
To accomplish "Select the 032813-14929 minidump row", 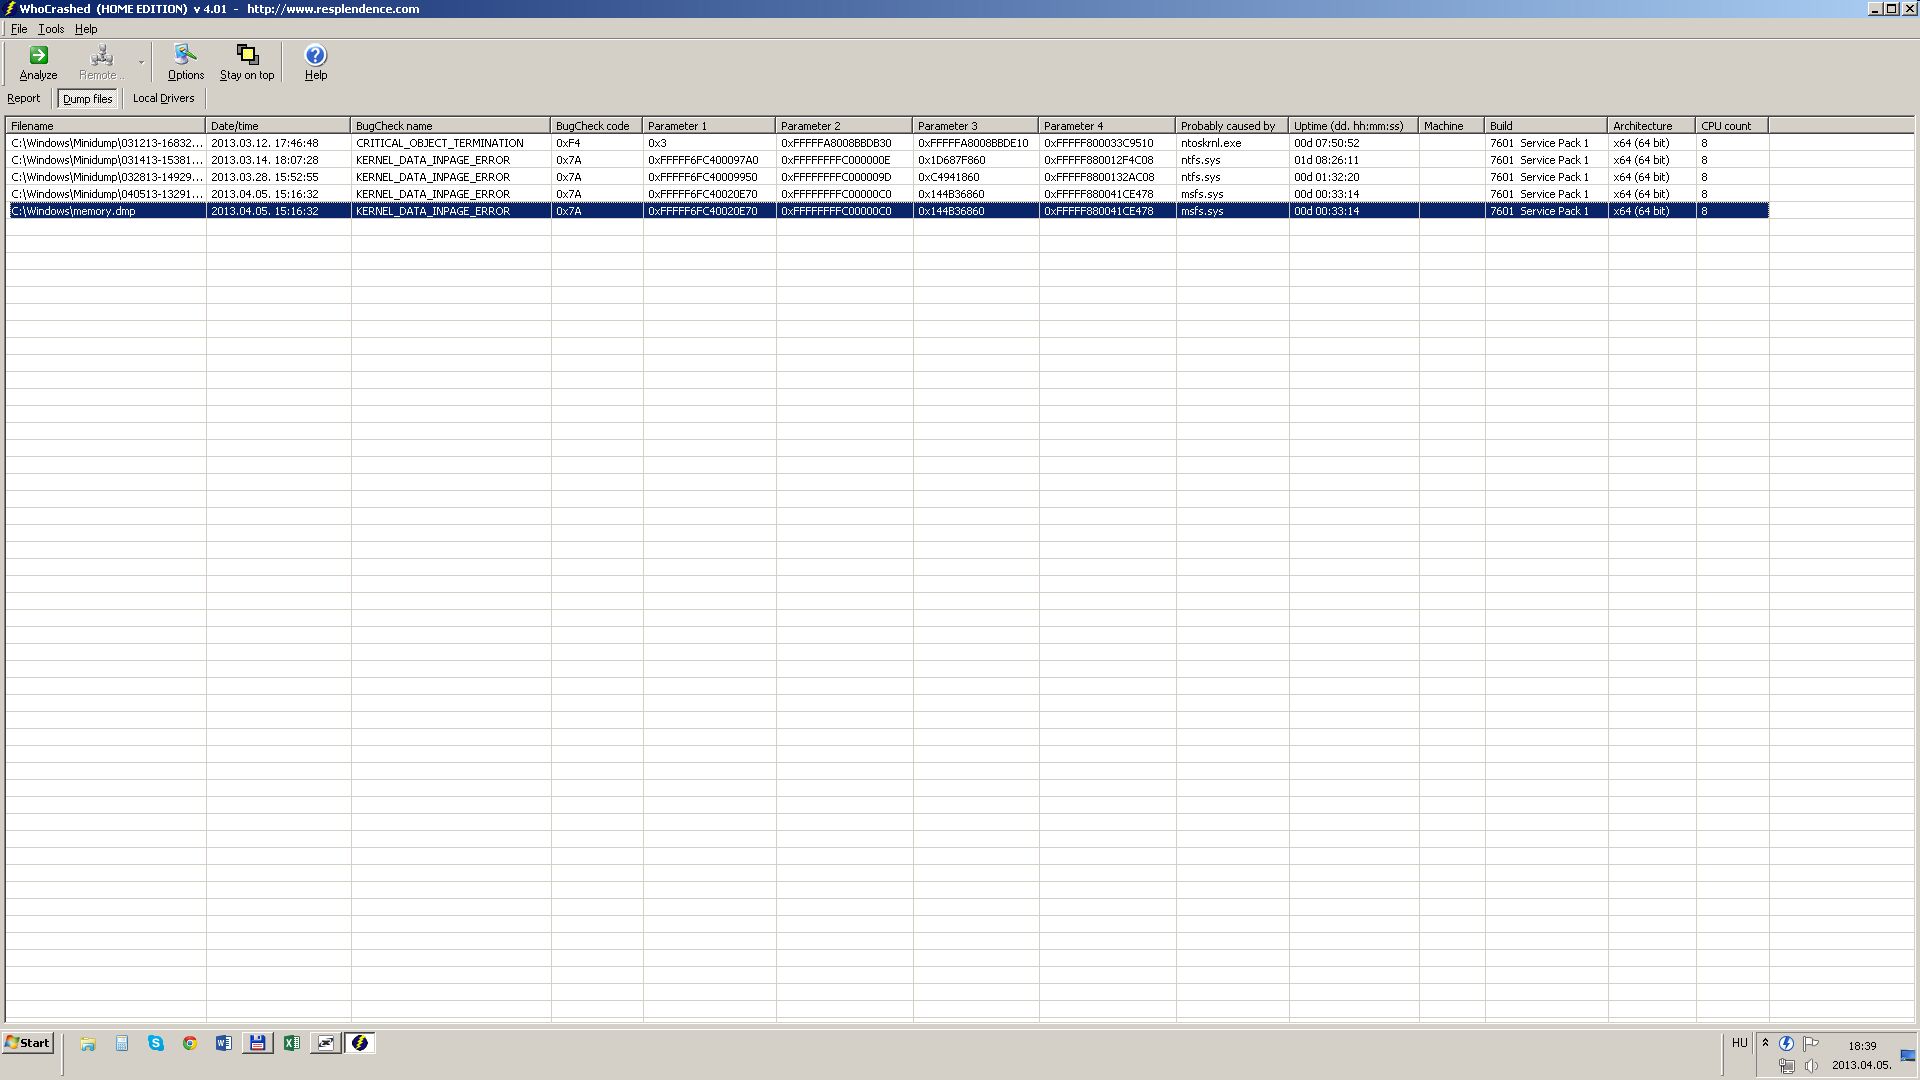I will tap(887, 177).
